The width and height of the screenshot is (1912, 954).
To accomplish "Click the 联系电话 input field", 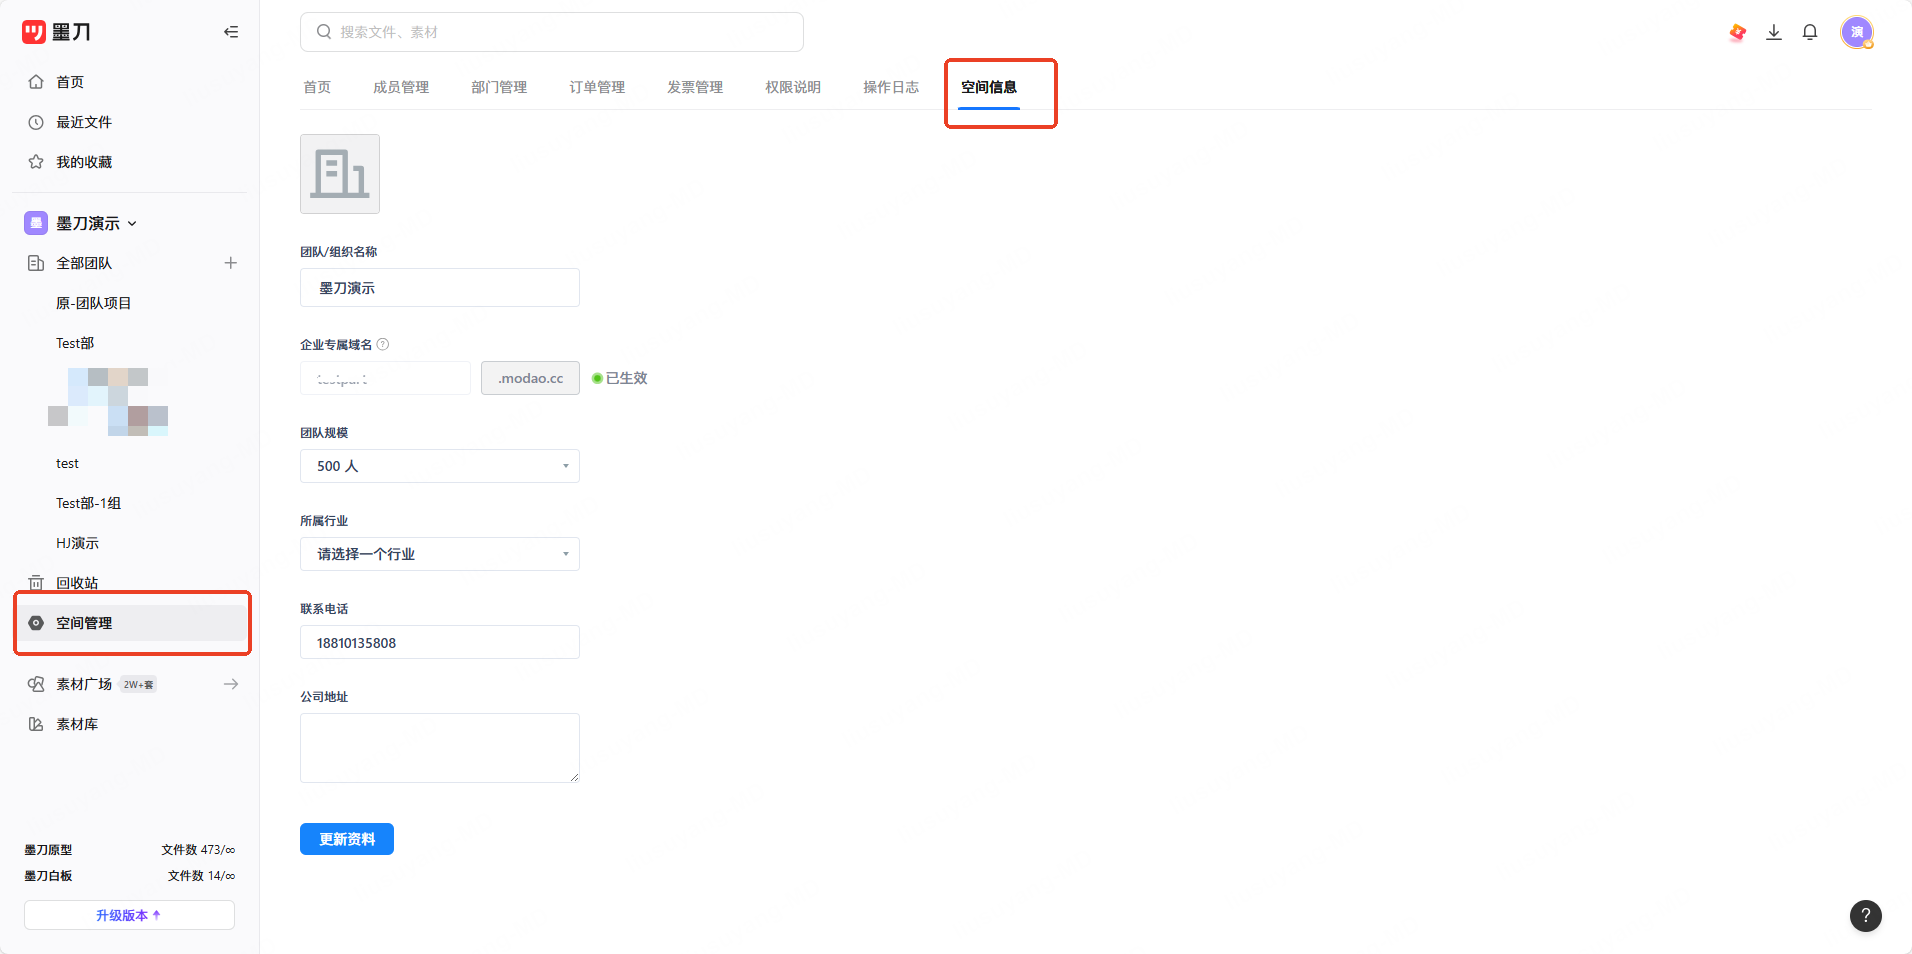I will (x=440, y=642).
